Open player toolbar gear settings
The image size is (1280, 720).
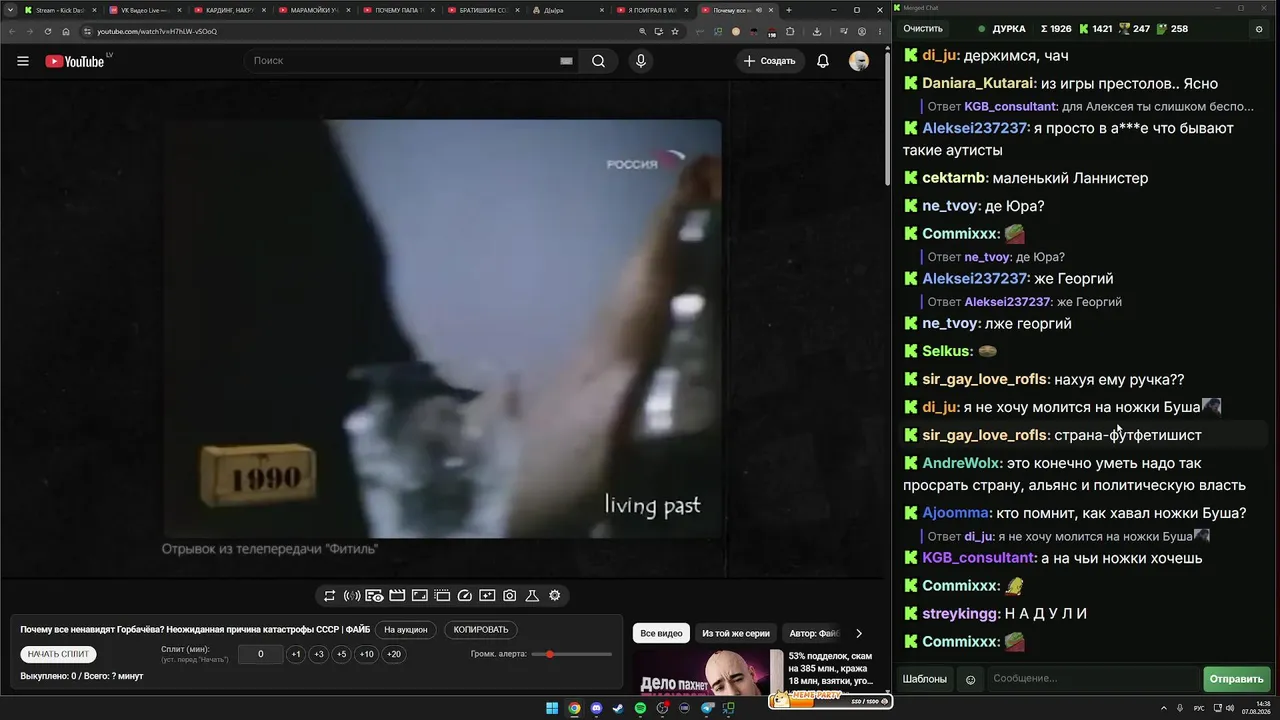[x=555, y=596]
